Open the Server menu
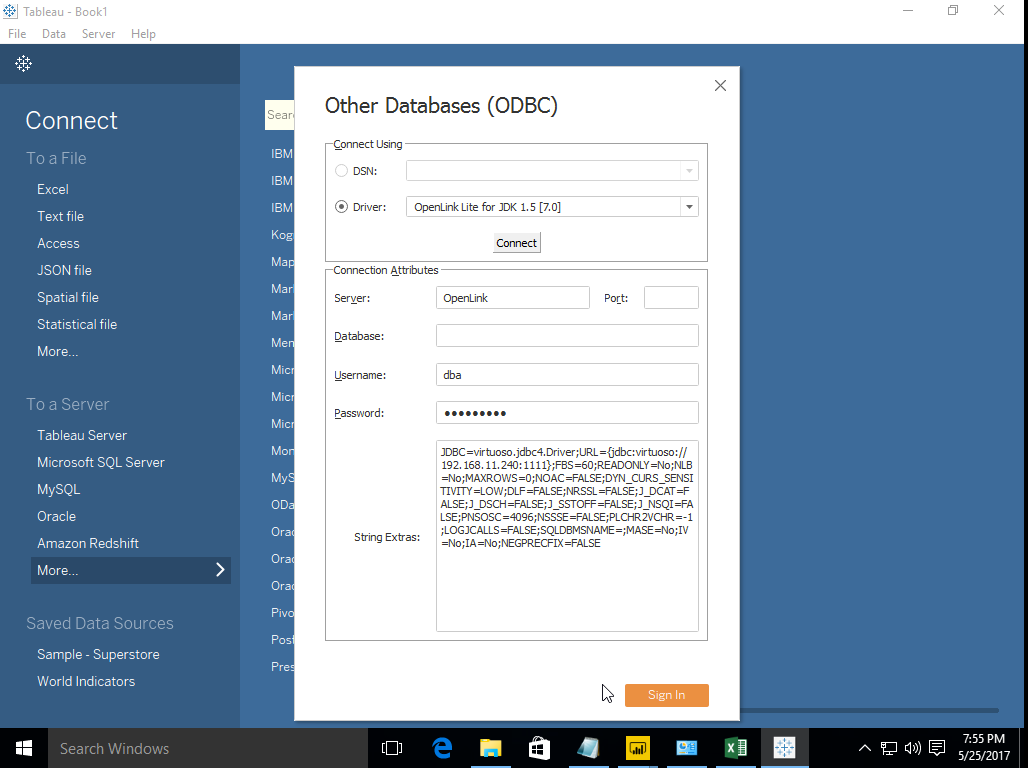 coord(98,33)
